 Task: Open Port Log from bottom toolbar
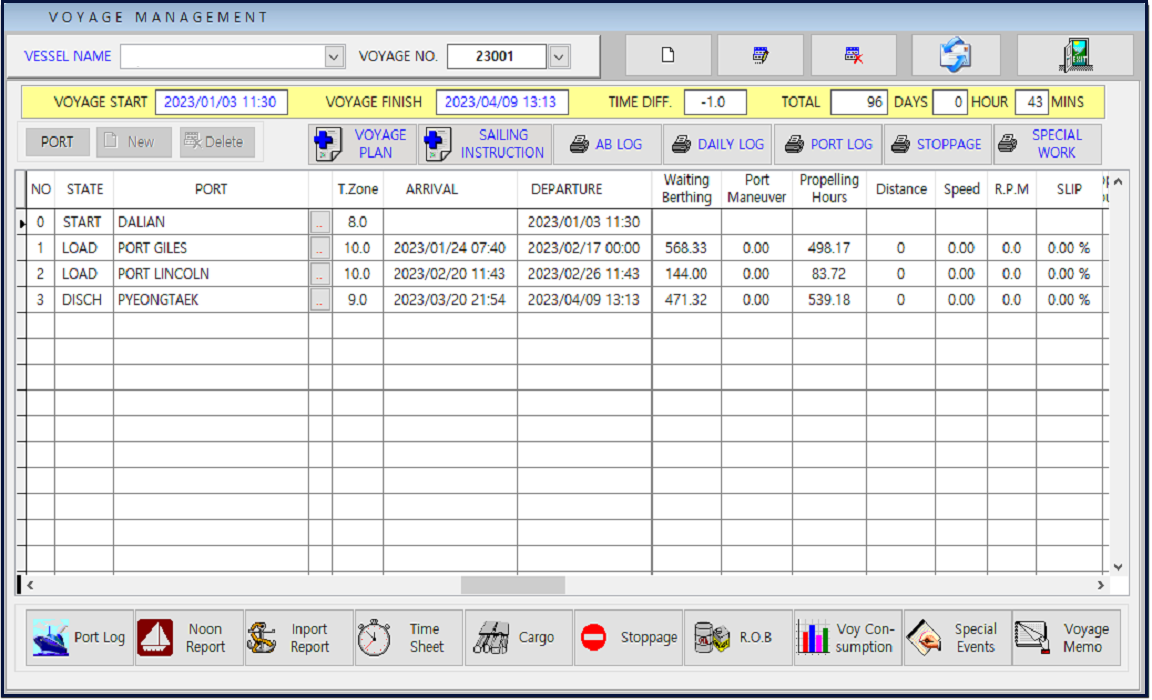point(79,638)
